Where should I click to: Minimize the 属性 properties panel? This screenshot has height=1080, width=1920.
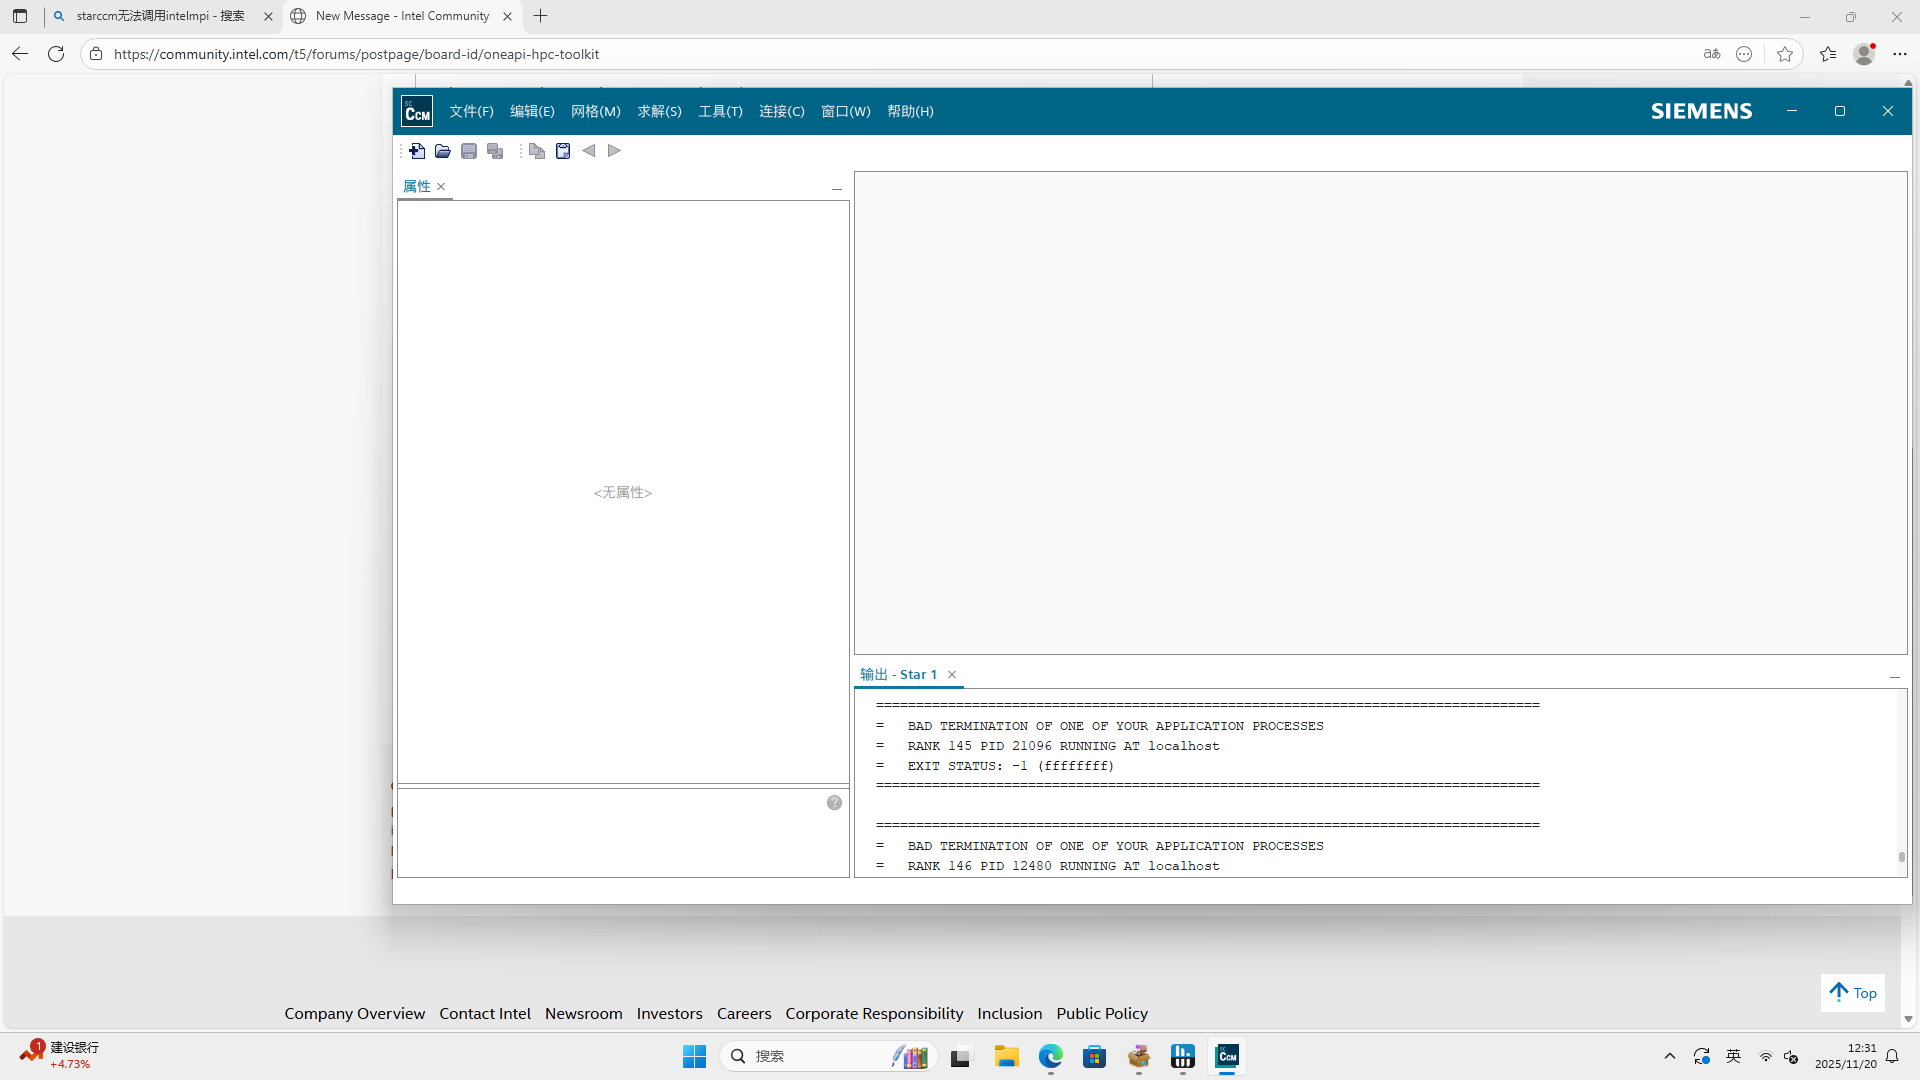click(837, 188)
